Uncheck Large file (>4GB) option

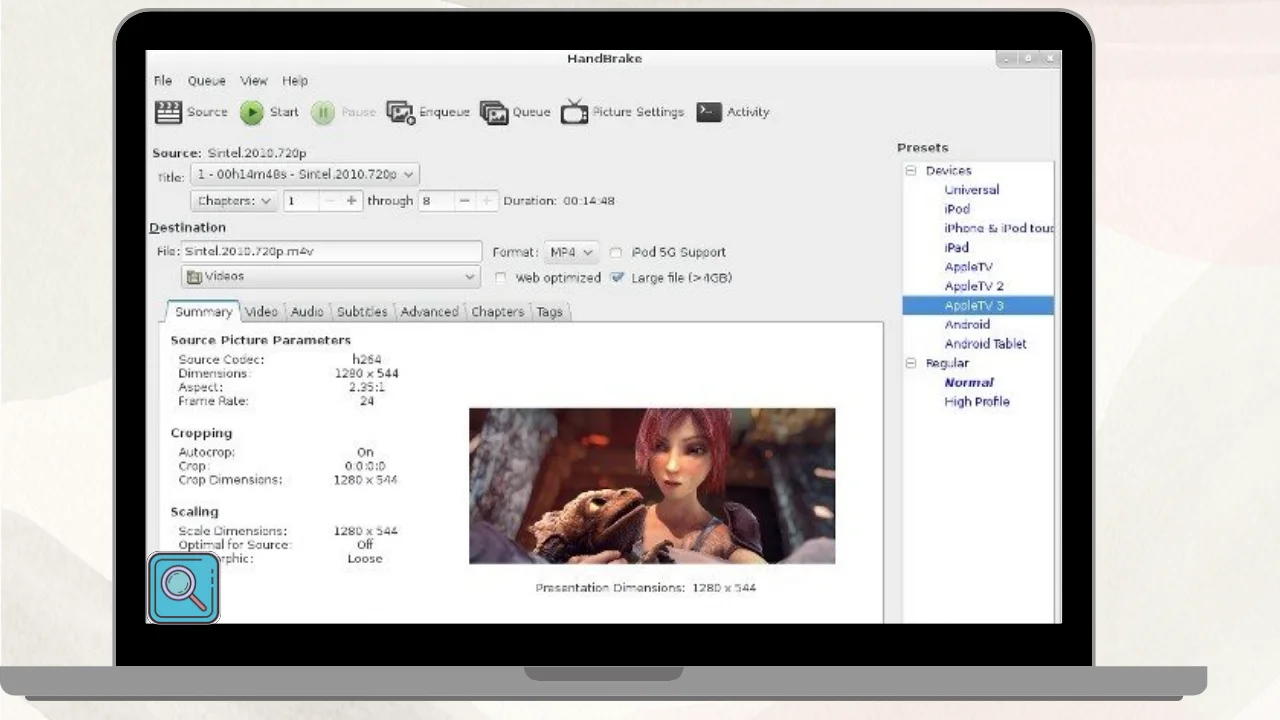tap(617, 278)
